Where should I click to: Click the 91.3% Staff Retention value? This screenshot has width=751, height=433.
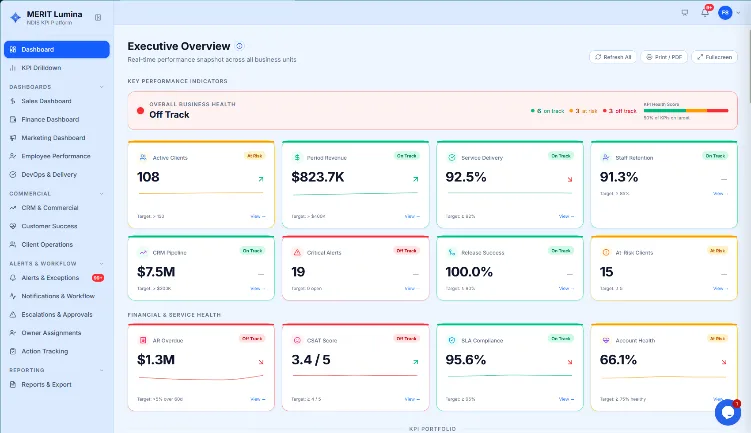pyautogui.click(x=619, y=177)
